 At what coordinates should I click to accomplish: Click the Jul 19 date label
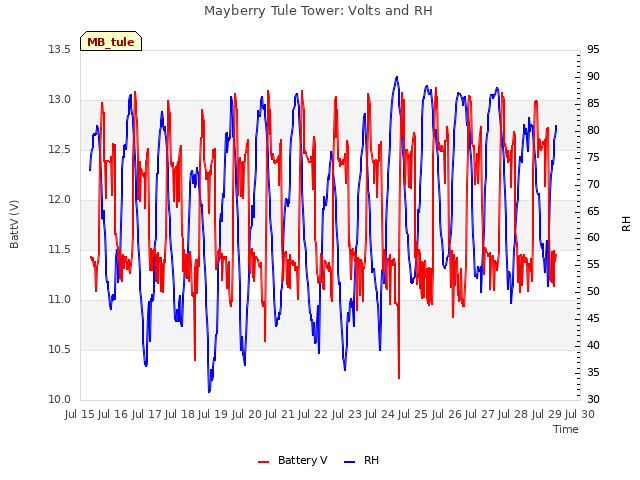point(213,414)
